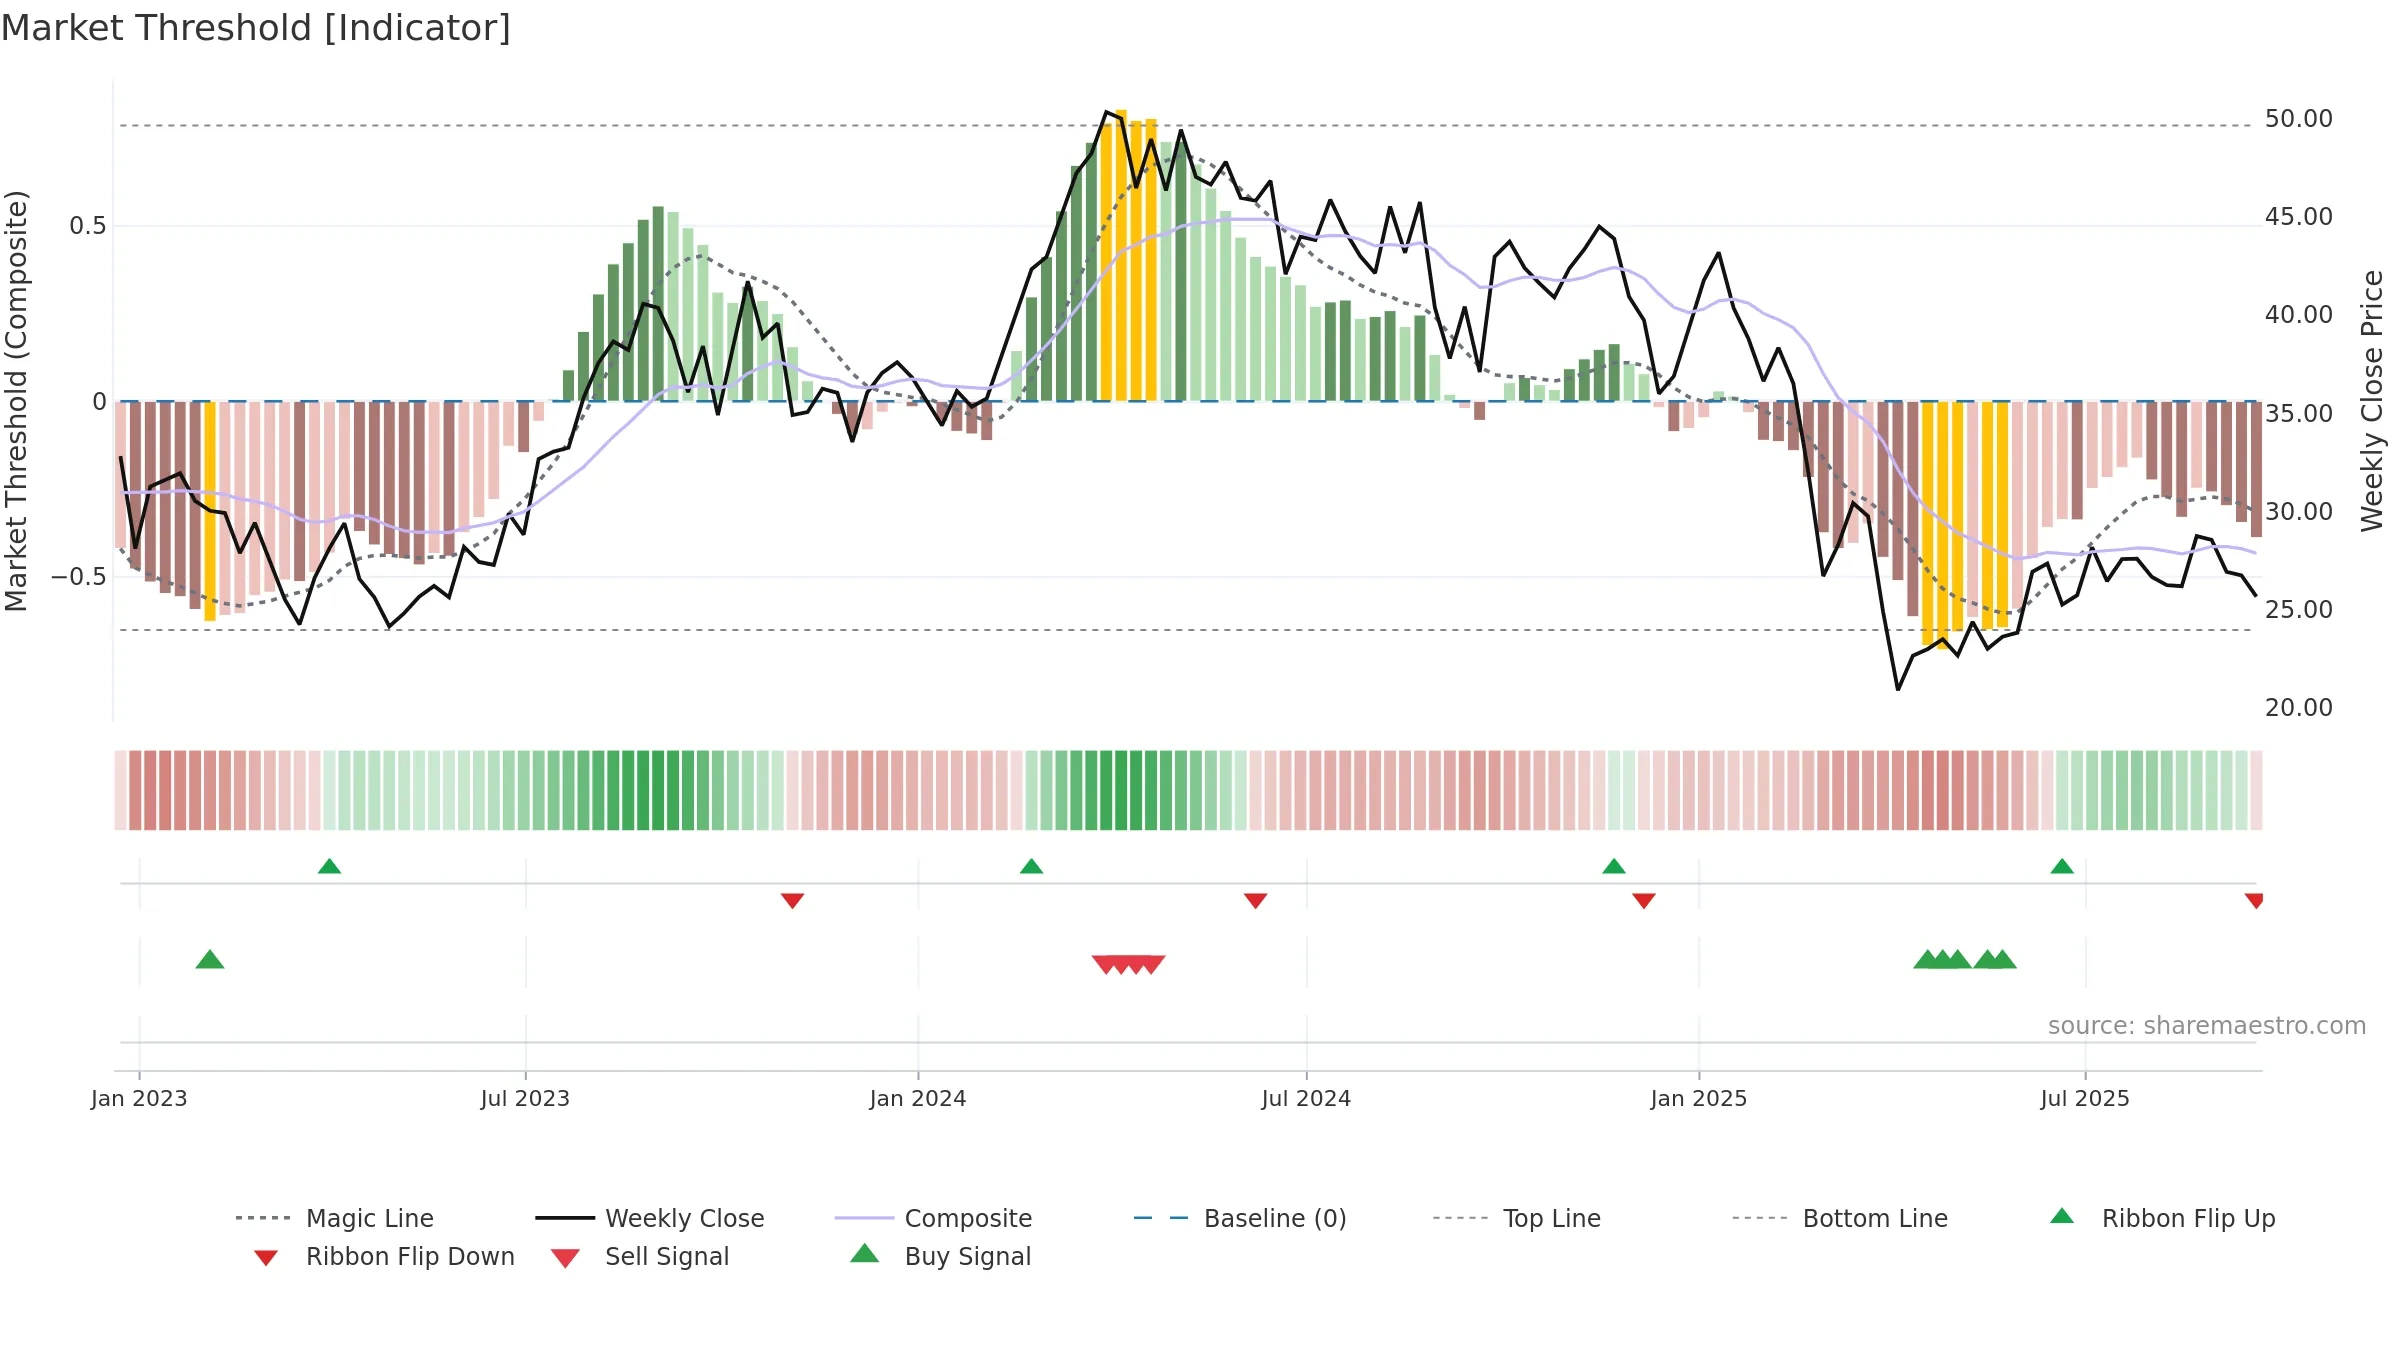Click the Weekly Close Price axis title
The width and height of the screenshot is (2400, 1350).
pyautogui.click(x=2372, y=400)
